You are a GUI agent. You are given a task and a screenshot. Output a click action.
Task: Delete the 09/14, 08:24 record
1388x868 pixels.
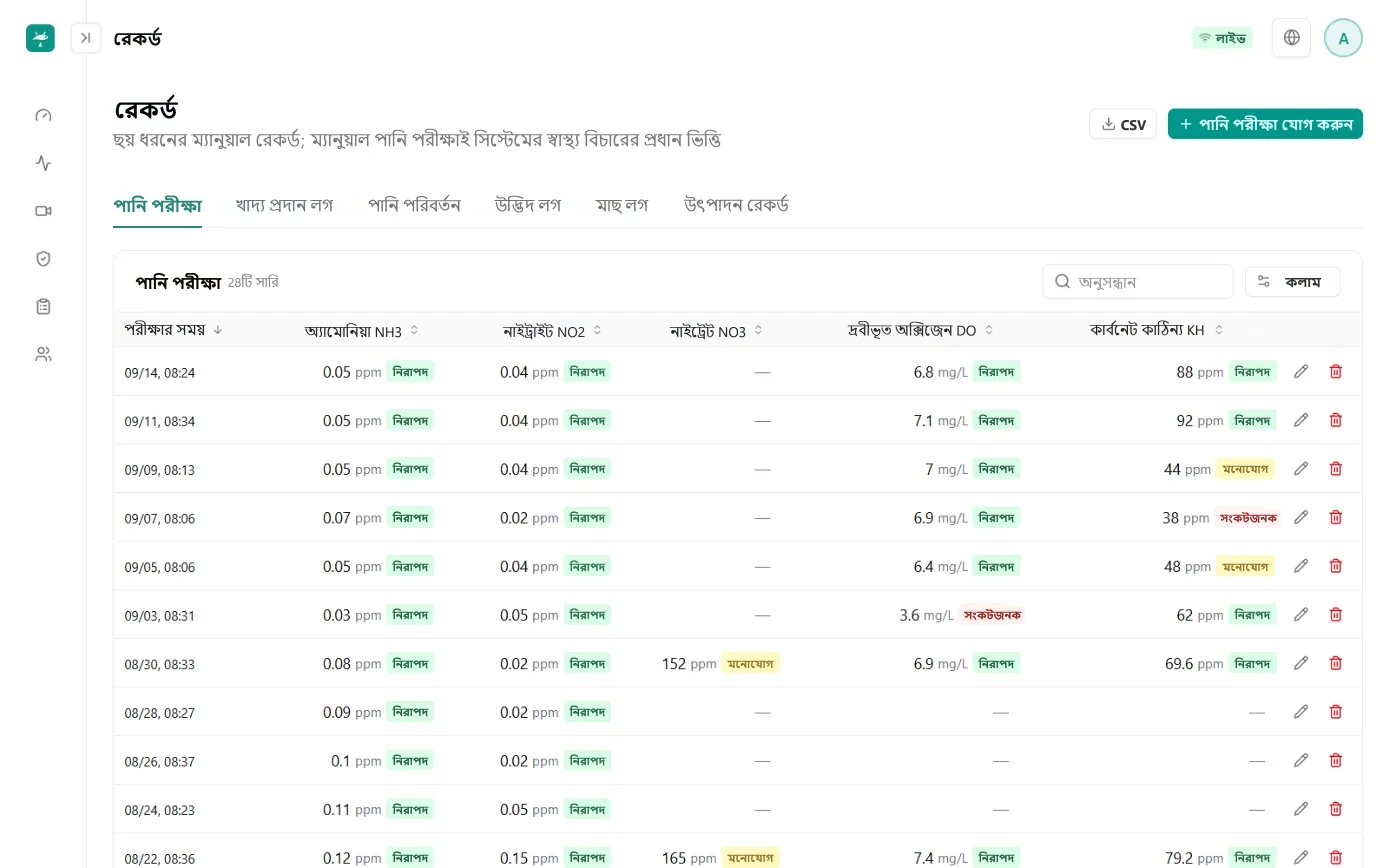[1335, 372]
